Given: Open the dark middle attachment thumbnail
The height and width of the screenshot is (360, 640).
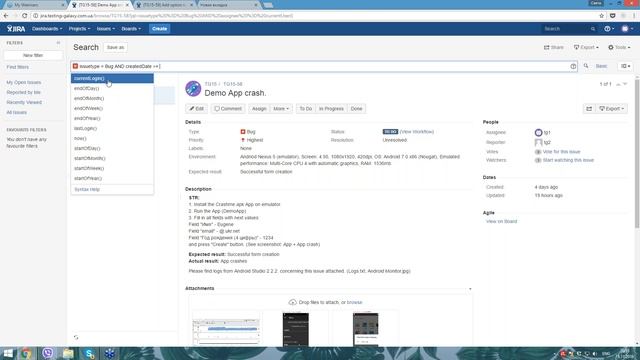Looking at the screenshot, I should point(296,329).
